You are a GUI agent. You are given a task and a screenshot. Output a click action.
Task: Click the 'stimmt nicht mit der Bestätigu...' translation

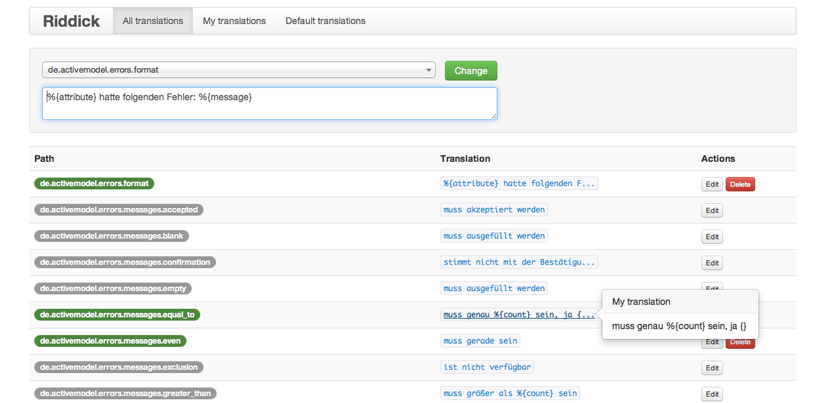[x=519, y=262]
